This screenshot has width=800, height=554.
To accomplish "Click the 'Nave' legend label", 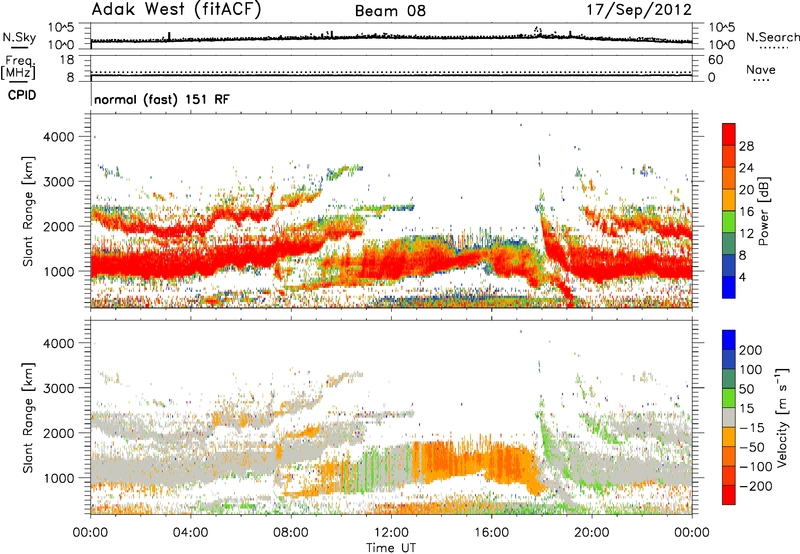I will pos(761,69).
